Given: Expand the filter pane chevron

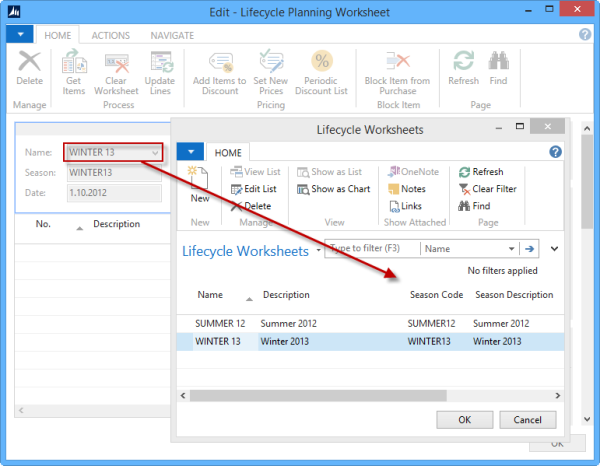Looking at the screenshot, I should (x=554, y=249).
